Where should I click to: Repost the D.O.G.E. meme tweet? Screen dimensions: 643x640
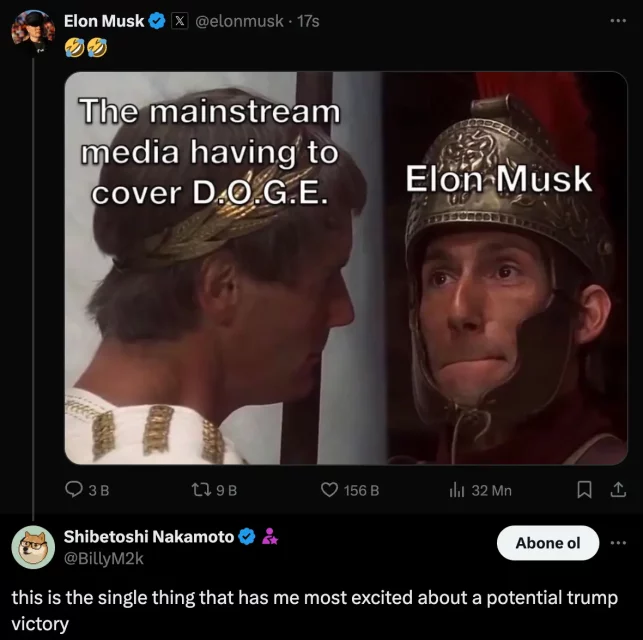coord(203,490)
